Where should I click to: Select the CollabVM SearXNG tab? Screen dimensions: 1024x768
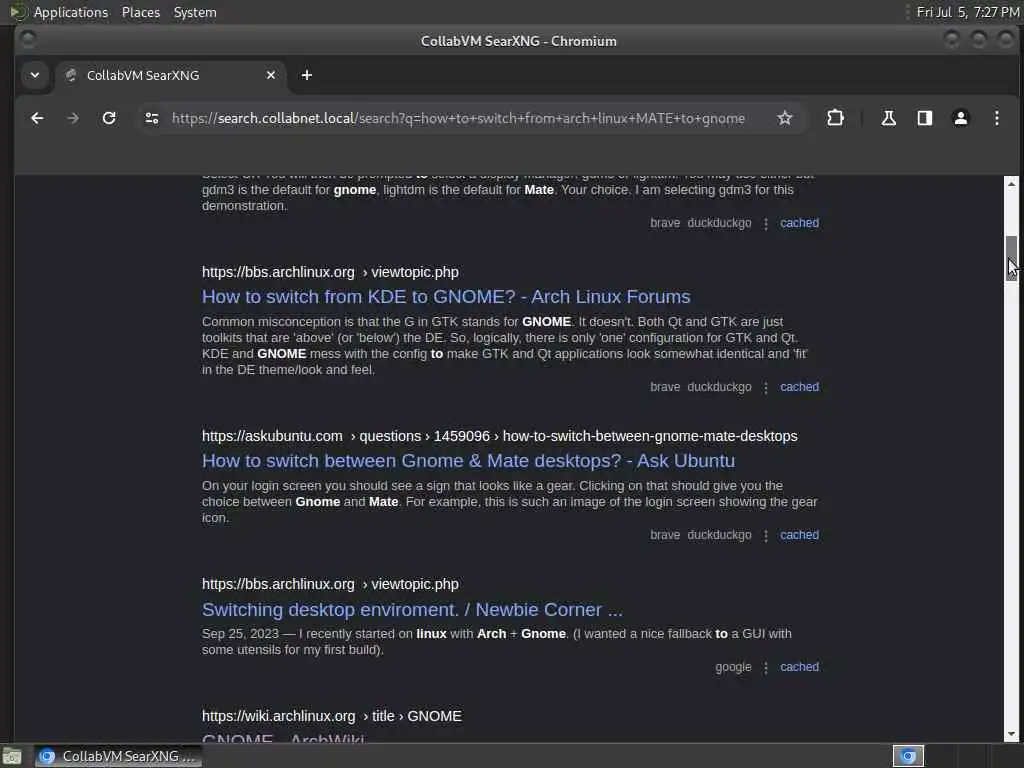[x=171, y=75]
